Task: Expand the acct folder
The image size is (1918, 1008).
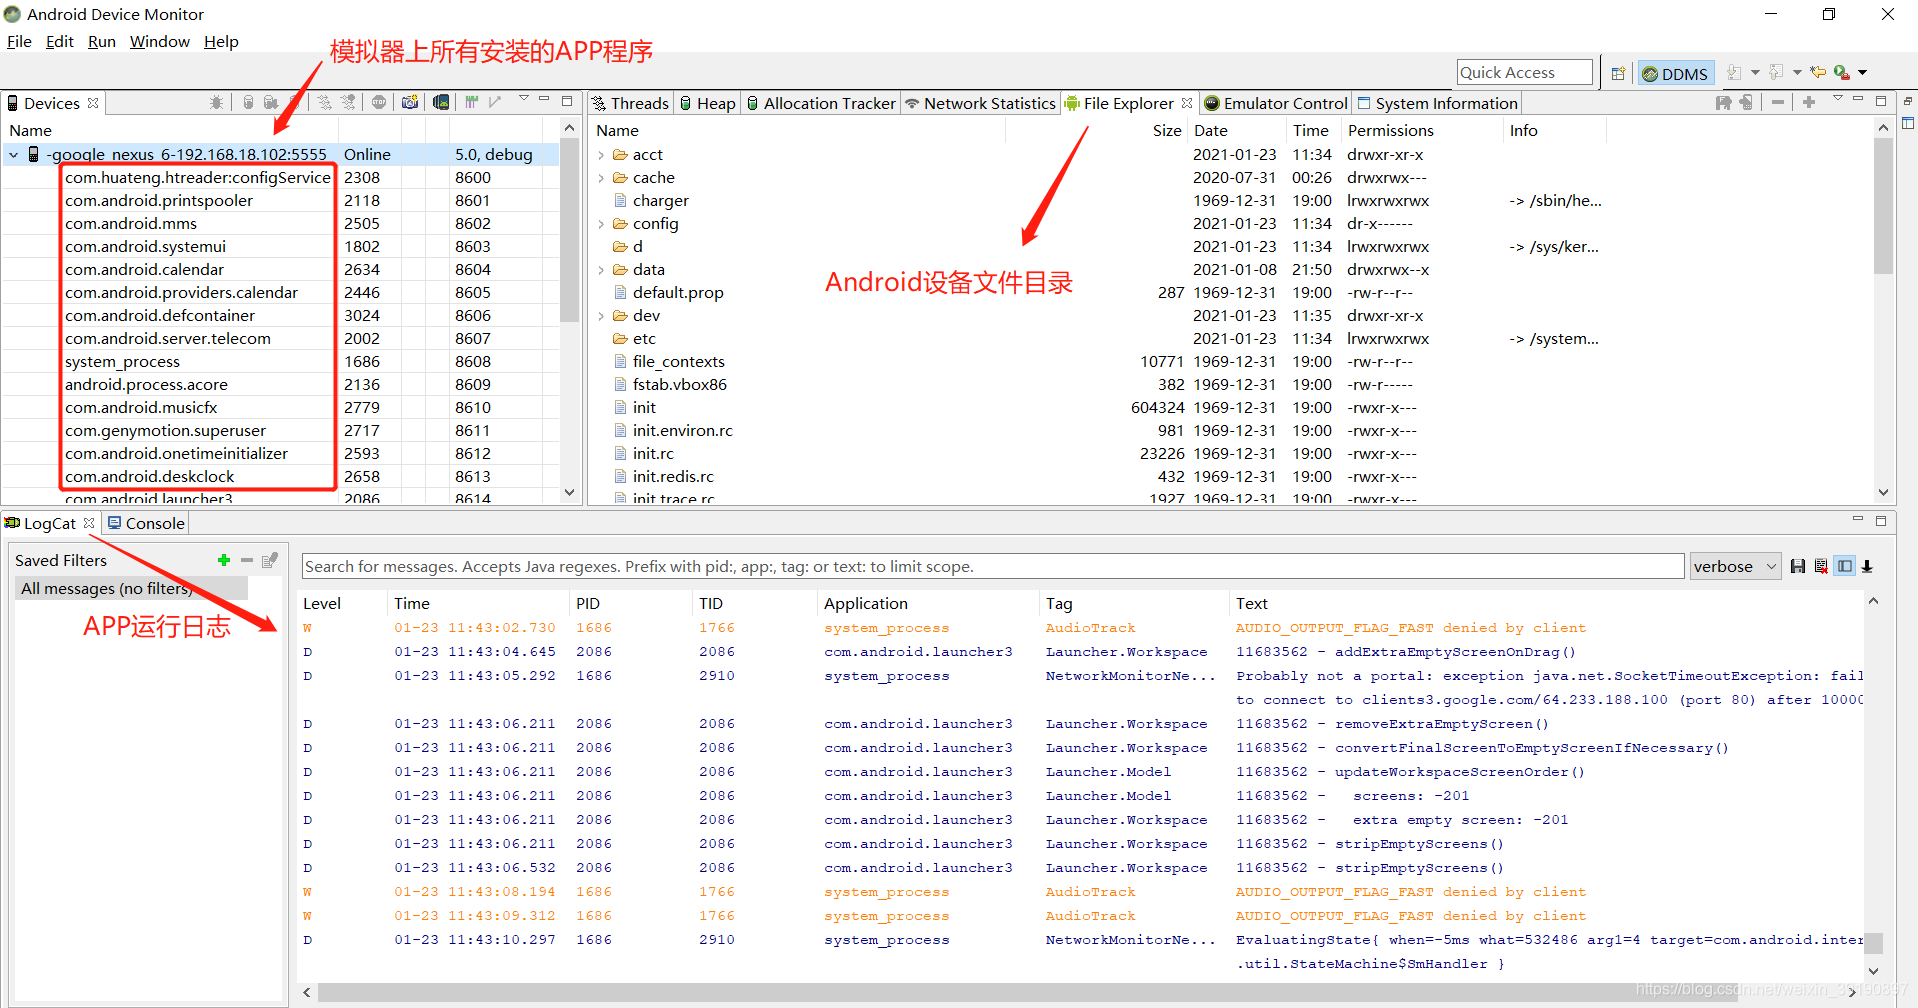Action: (601, 155)
